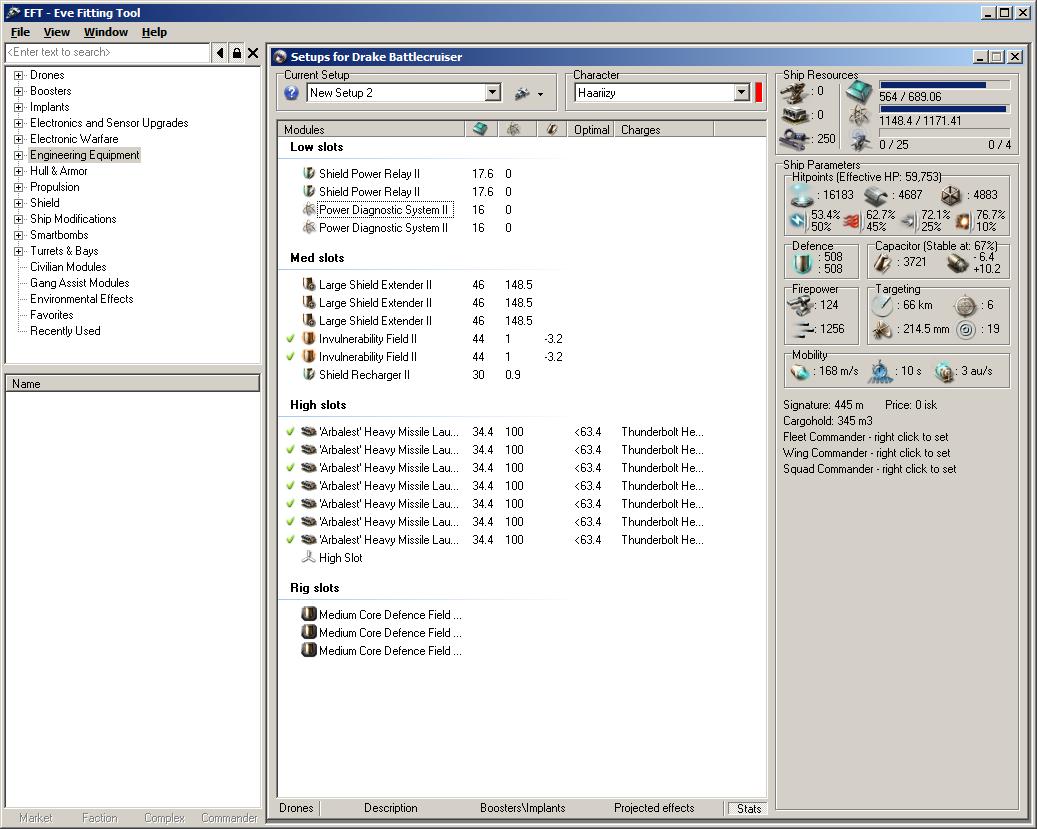Expand the Electronic Warfare tree node
1037x829 pixels.
(19, 139)
